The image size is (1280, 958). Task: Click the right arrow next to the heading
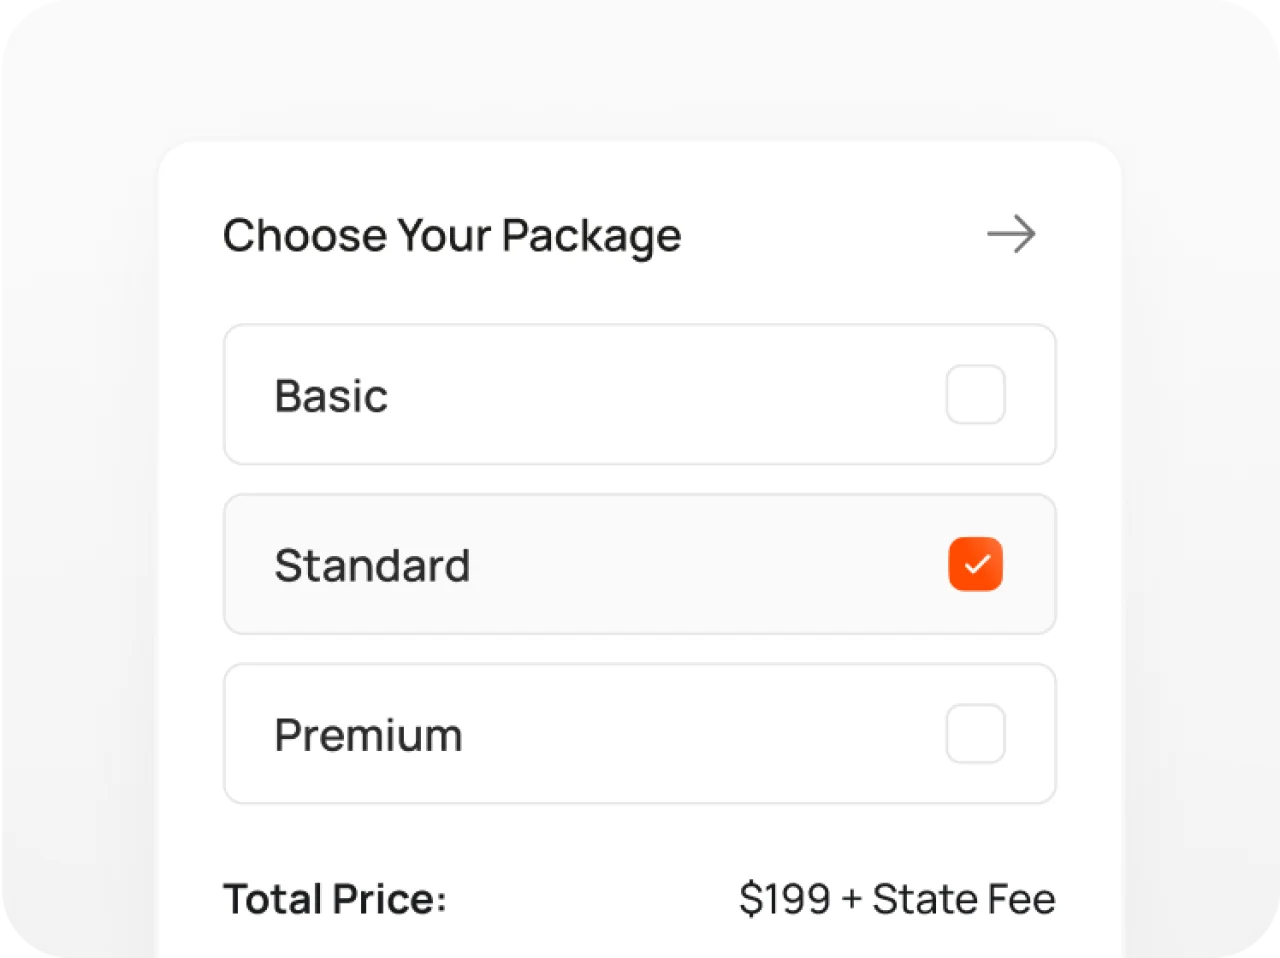pos(1011,235)
